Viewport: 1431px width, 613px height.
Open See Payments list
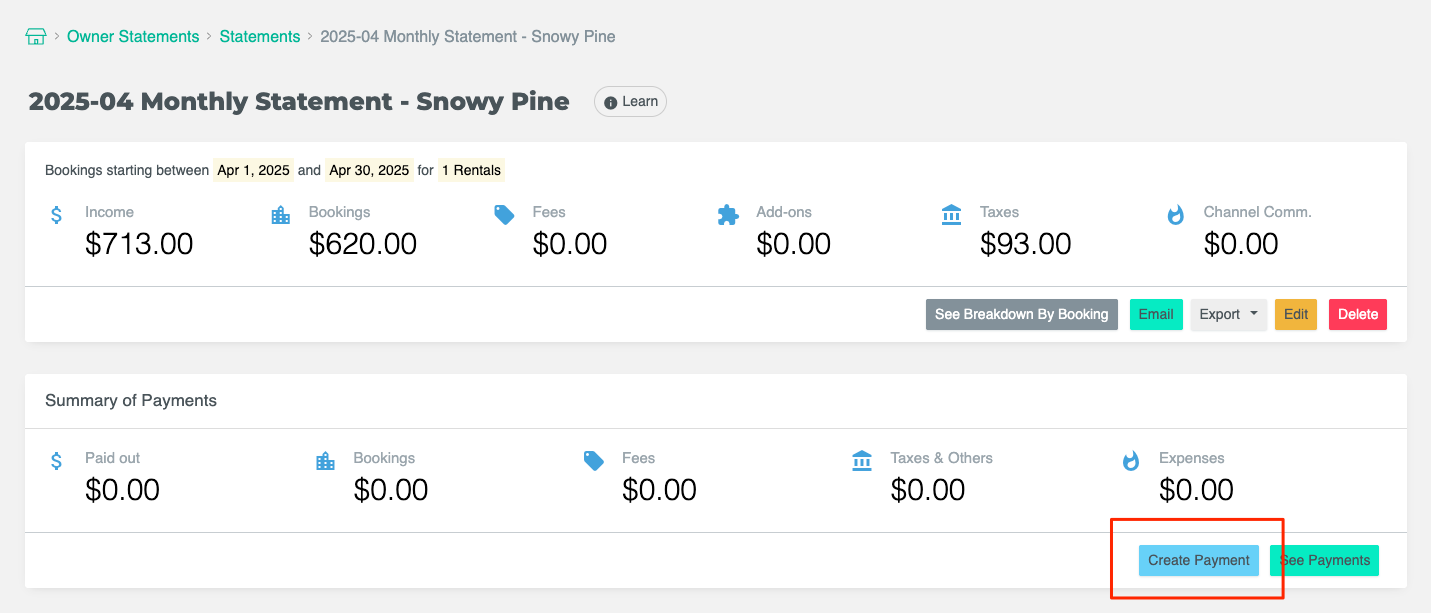pos(1324,560)
